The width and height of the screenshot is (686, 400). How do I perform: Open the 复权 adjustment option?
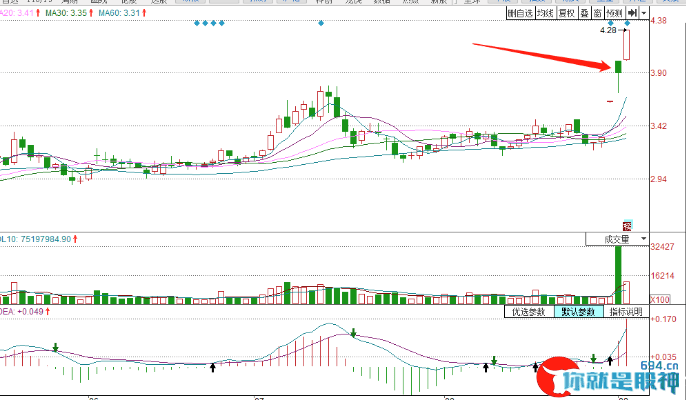coord(567,13)
